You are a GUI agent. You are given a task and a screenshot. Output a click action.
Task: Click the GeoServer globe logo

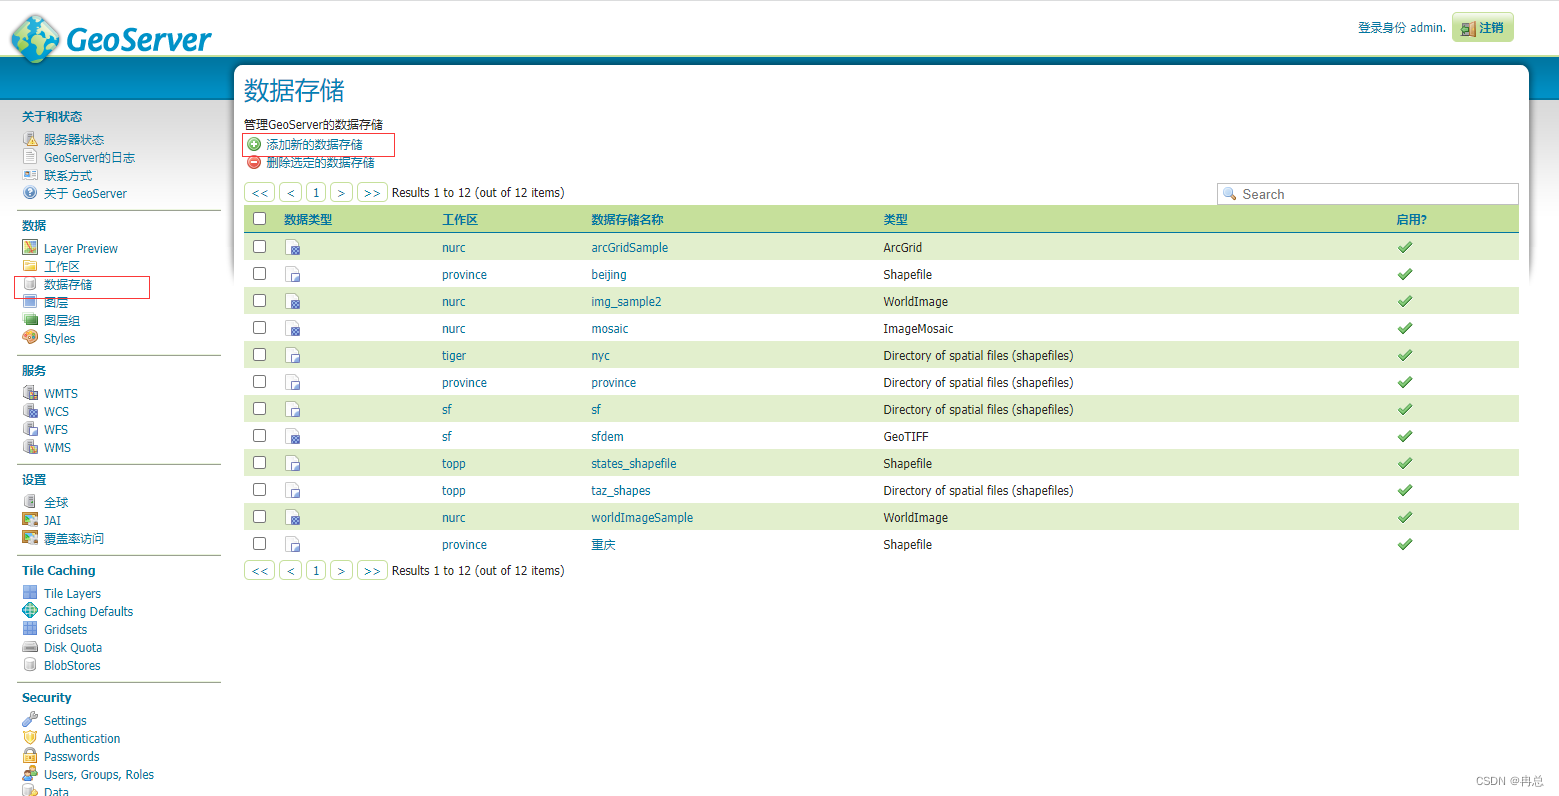click(x=35, y=38)
